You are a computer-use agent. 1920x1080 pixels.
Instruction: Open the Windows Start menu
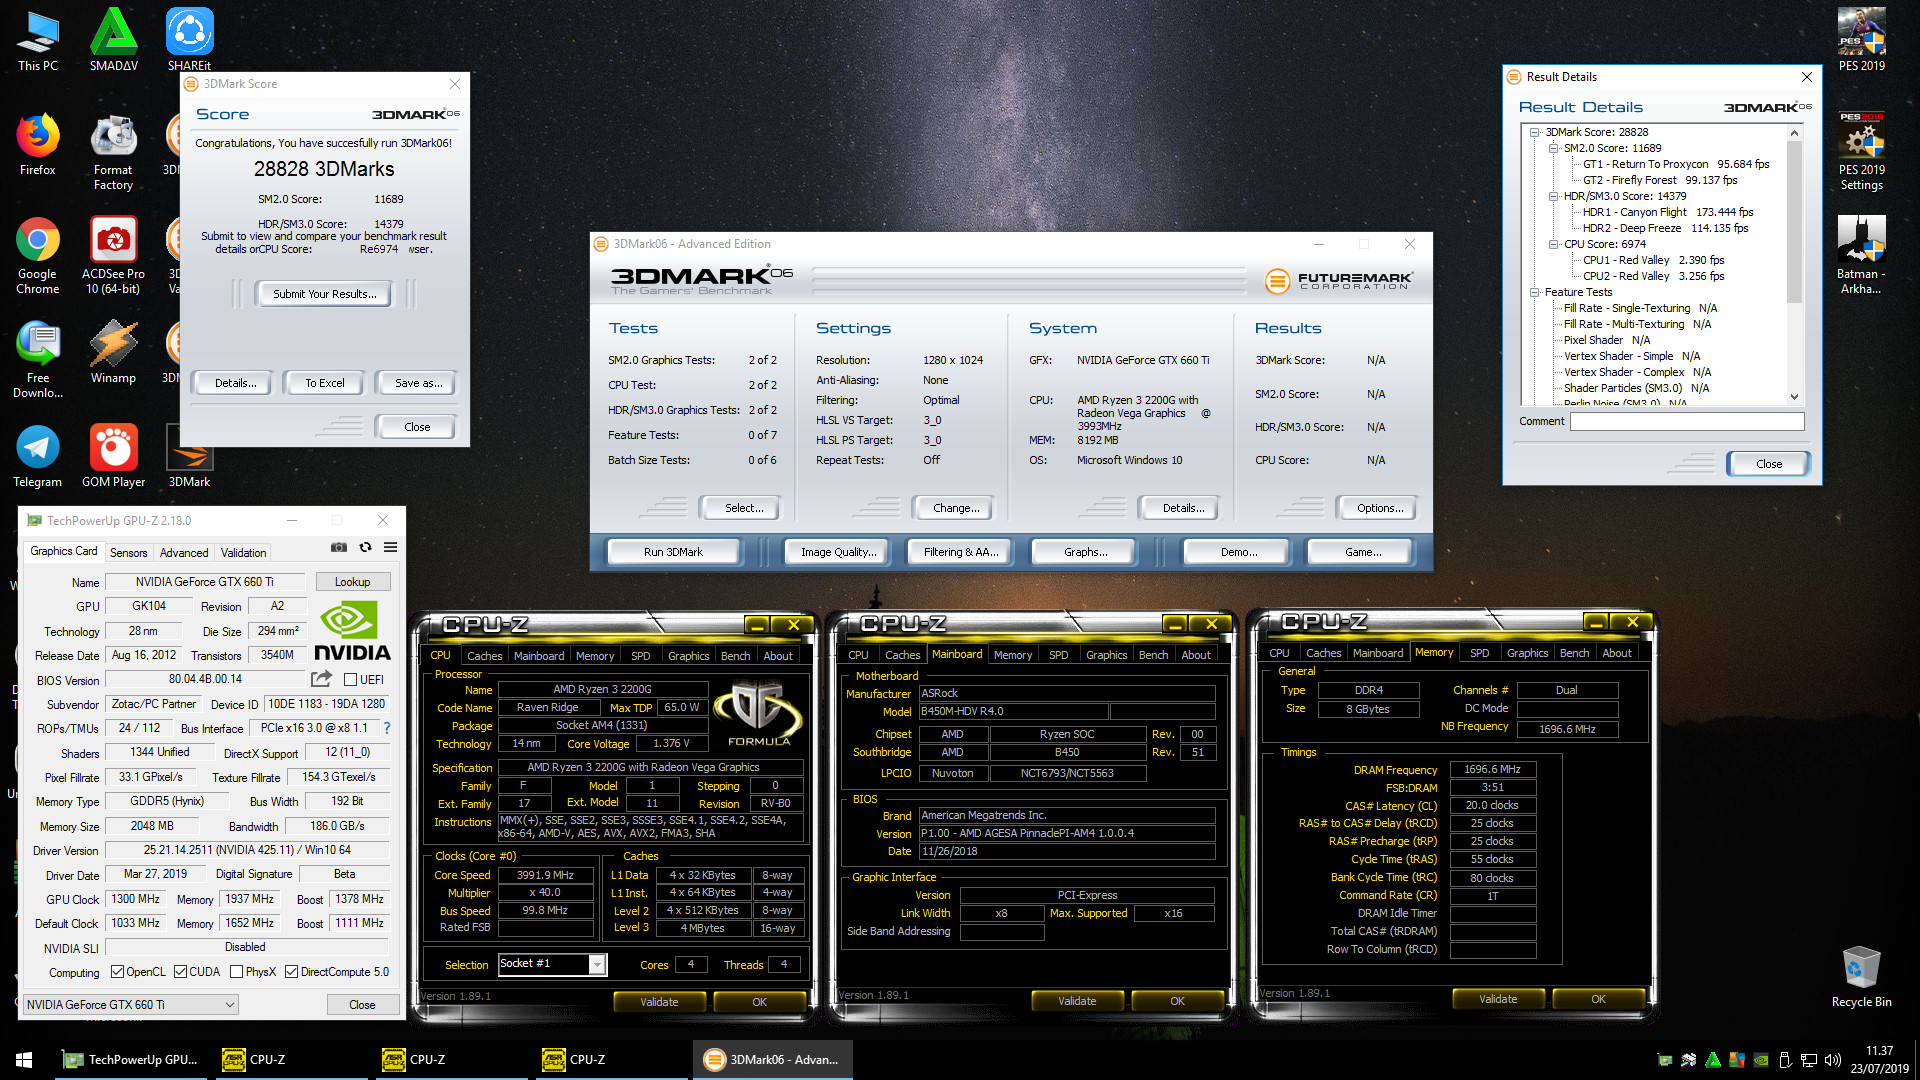24,1059
